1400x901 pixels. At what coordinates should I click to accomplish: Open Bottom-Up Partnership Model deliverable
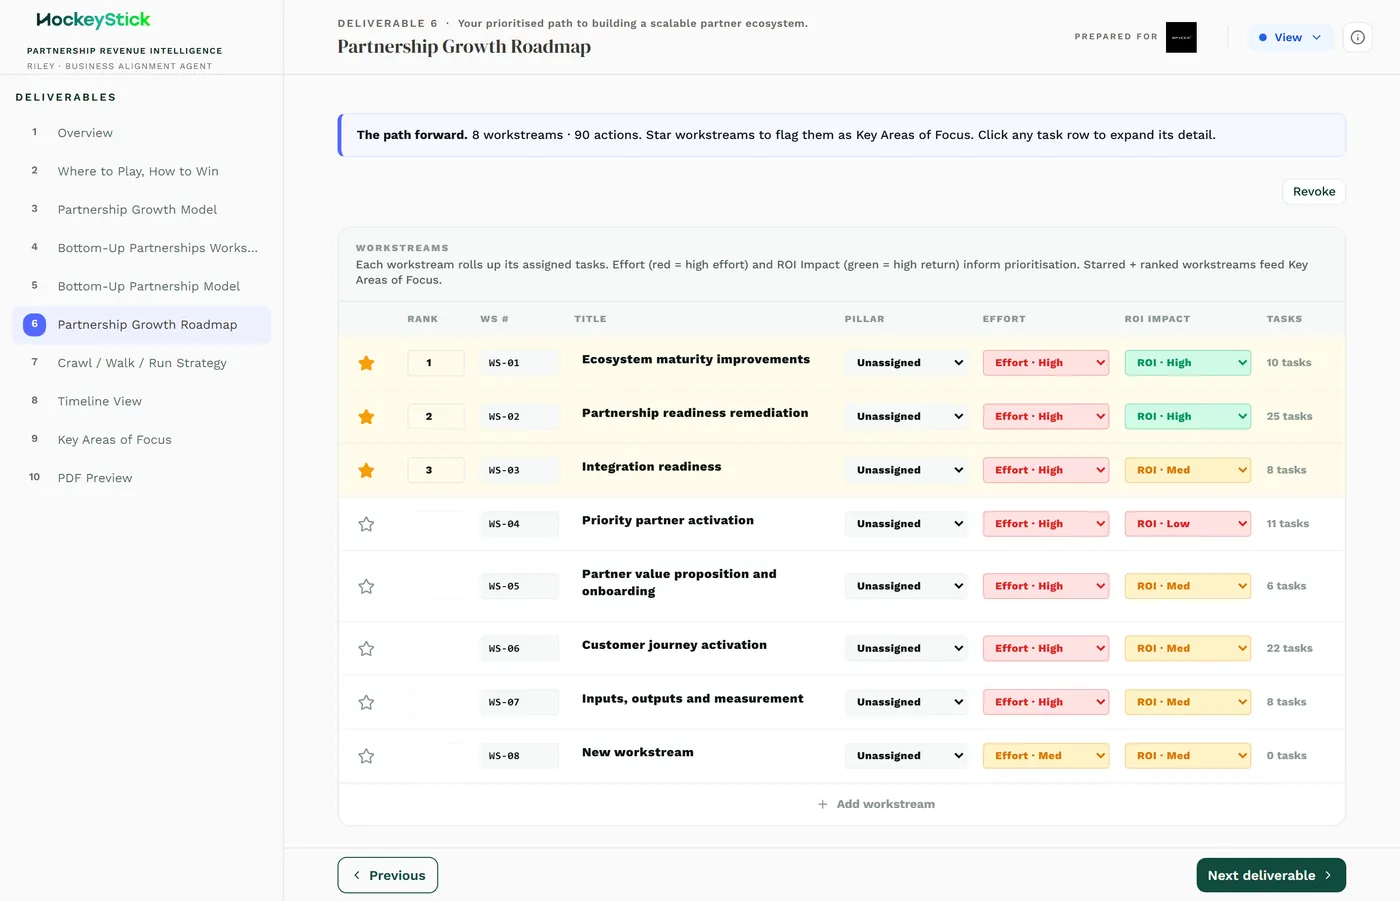[141, 286]
